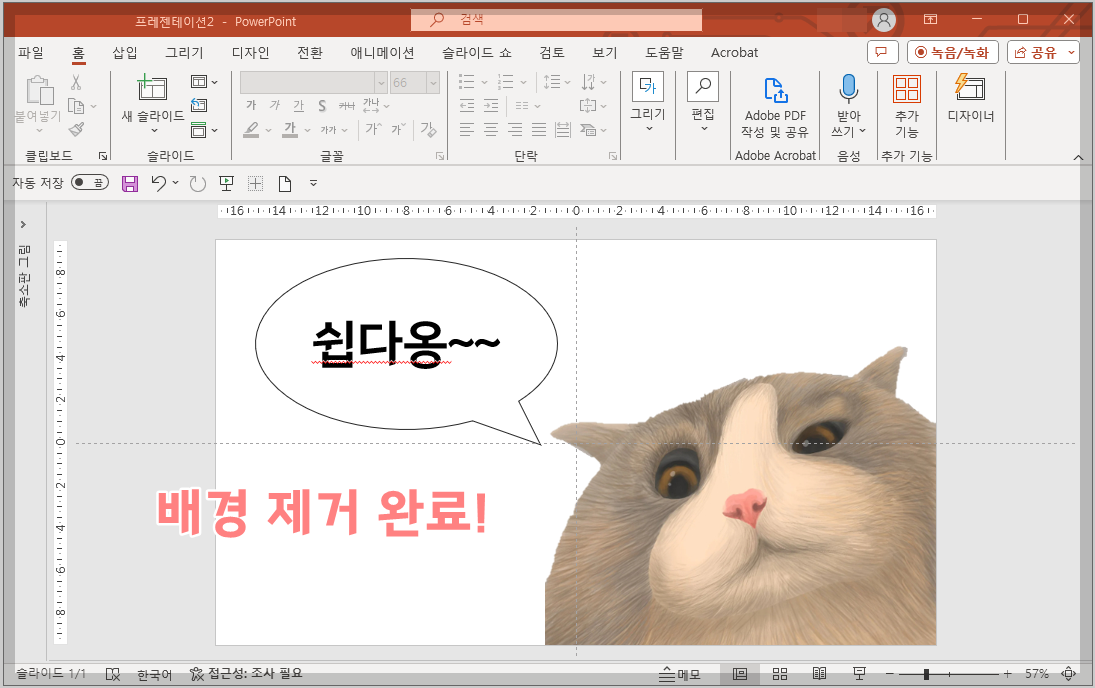Start slideshow from the quick access toolbar icon

coord(227,183)
